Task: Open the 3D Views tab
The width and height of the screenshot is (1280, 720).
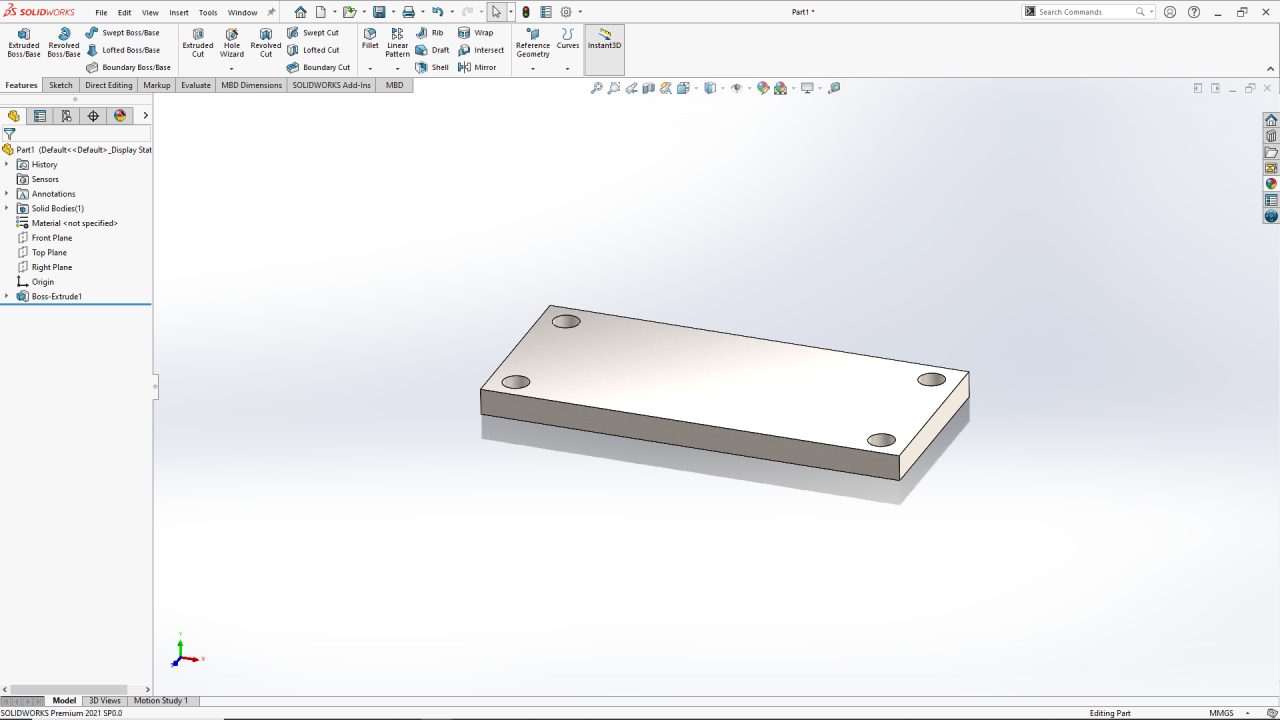Action: pyautogui.click(x=105, y=701)
